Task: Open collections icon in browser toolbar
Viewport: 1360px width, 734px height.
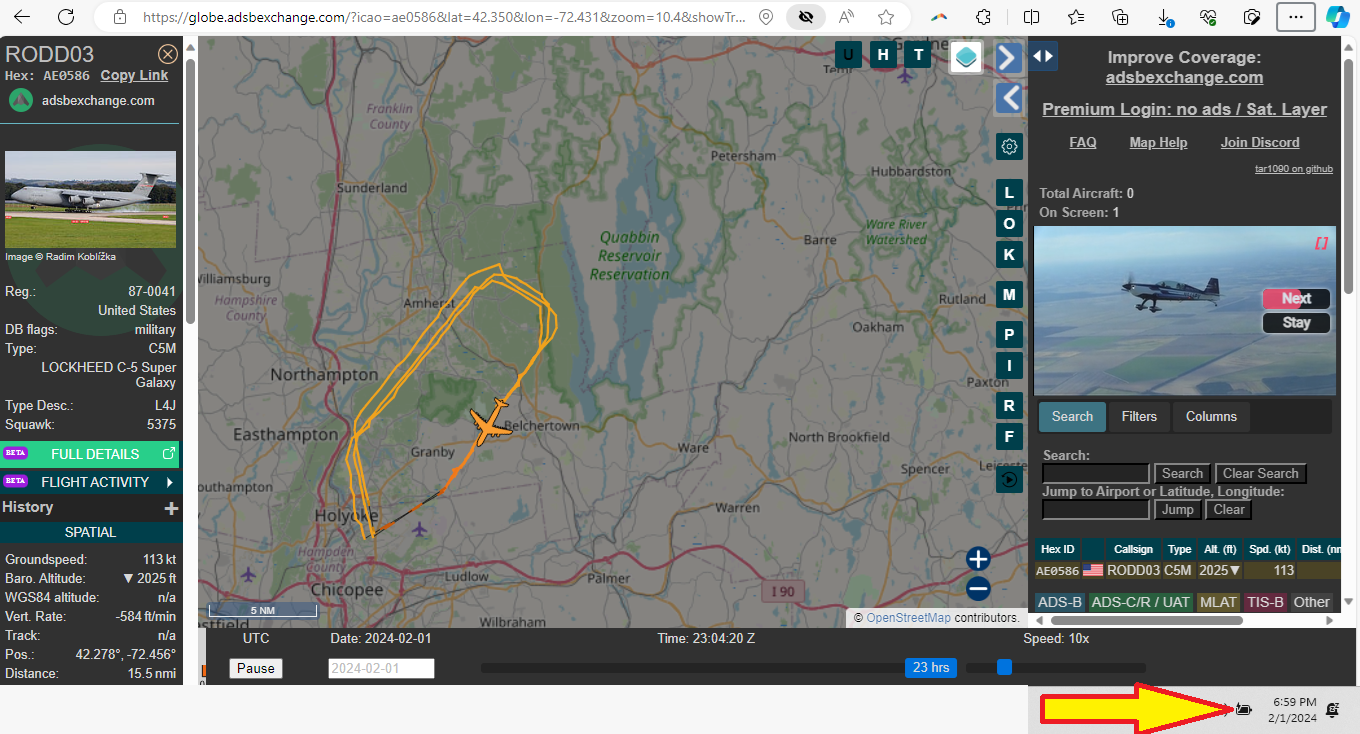Action: click(x=1121, y=17)
